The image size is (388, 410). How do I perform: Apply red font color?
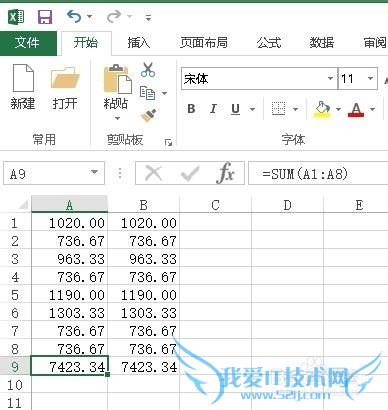pos(356,109)
